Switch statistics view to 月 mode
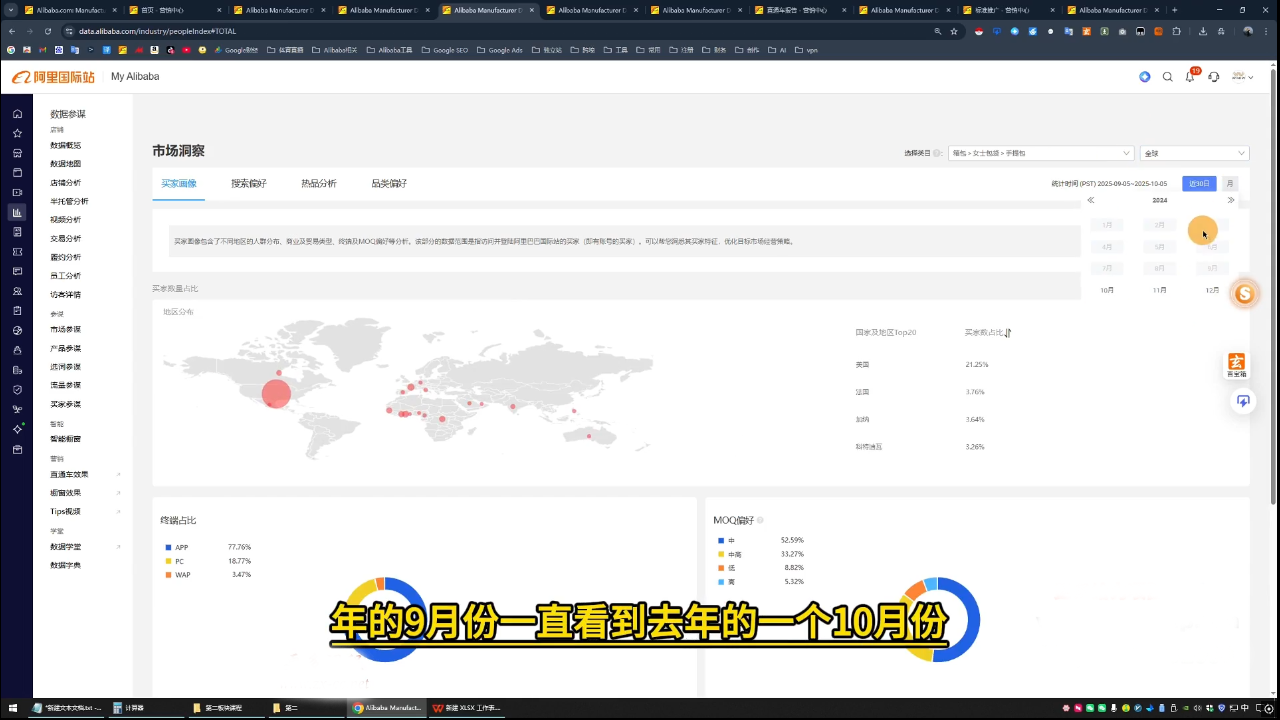This screenshot has width=1280, height=720. pos(1230,183)
